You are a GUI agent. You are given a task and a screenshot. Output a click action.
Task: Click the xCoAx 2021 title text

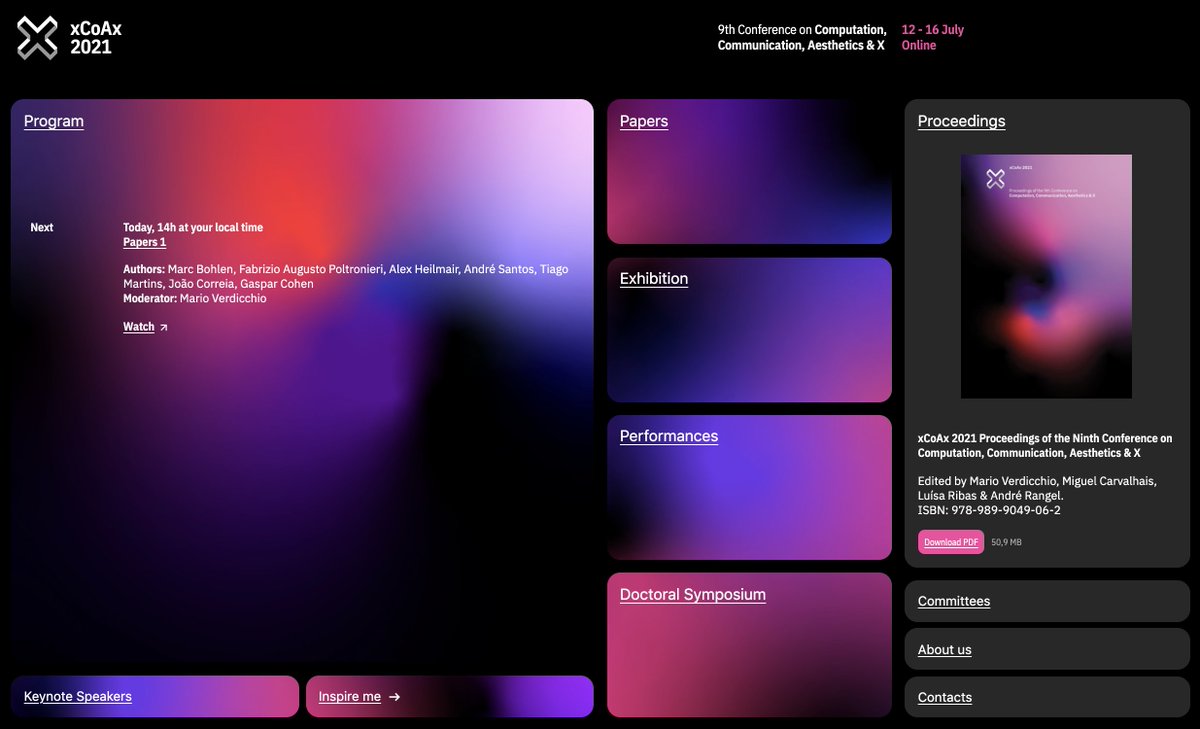pos(96,38)
